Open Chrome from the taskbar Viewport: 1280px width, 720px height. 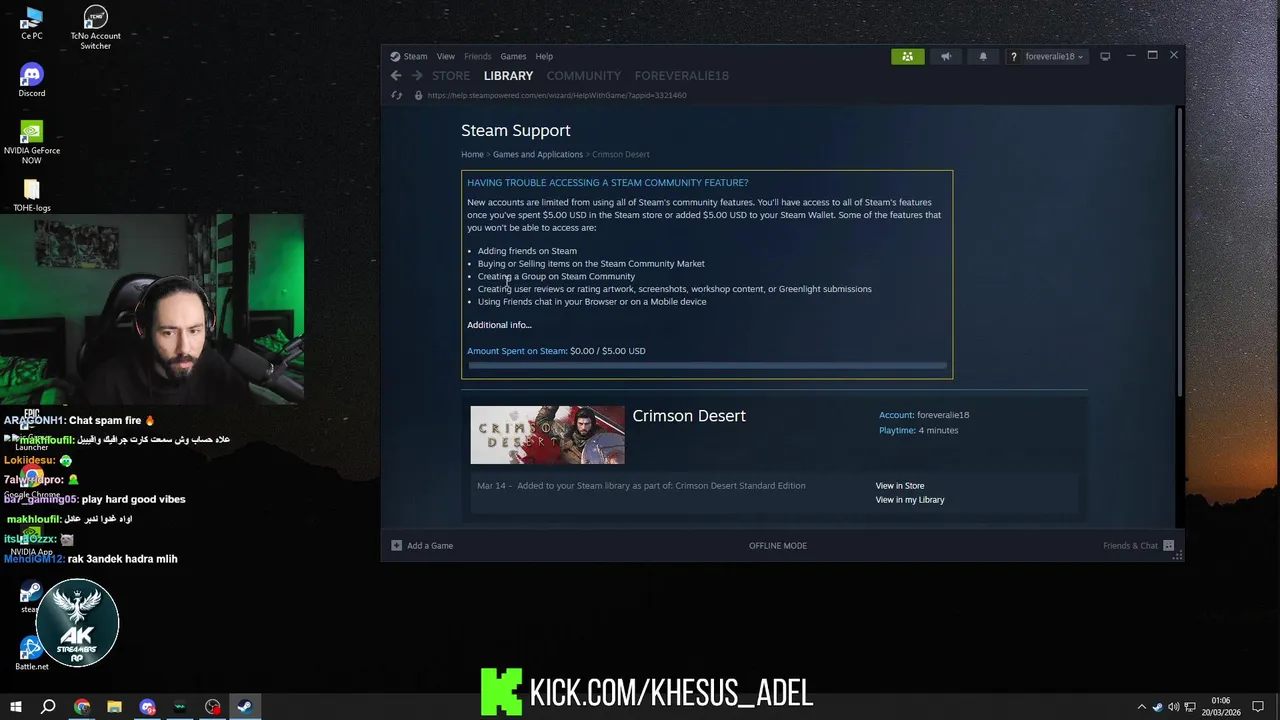tap(82, 707)
